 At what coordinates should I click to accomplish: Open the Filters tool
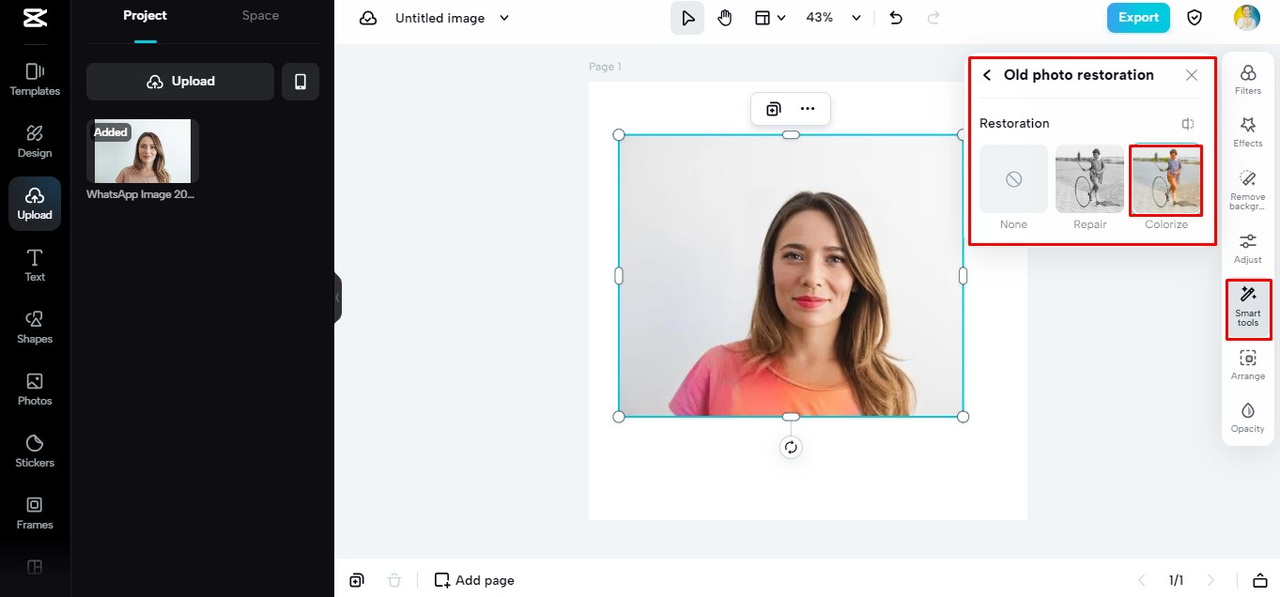[x=1248, y=80]
